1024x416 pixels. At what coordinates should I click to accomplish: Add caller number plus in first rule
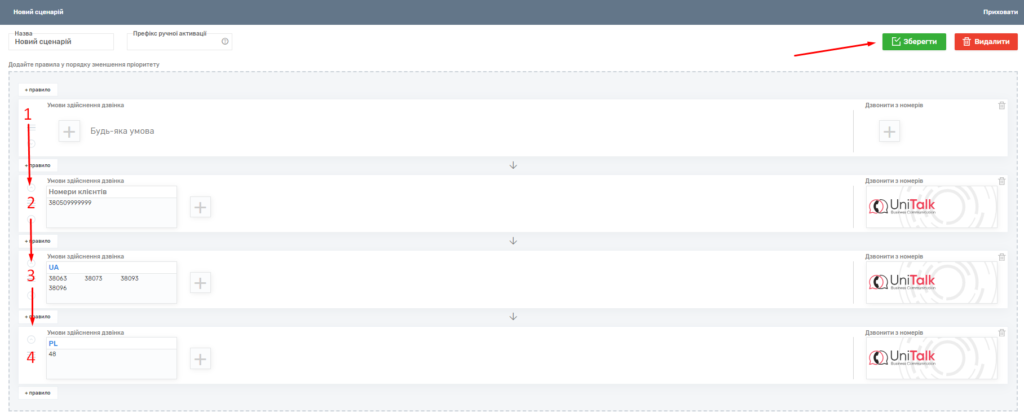pos(890,131)
